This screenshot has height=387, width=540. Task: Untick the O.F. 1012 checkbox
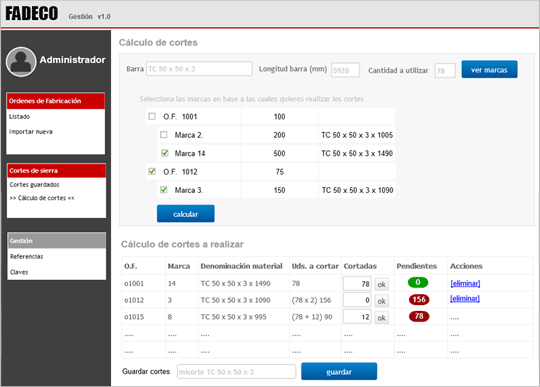152,171
